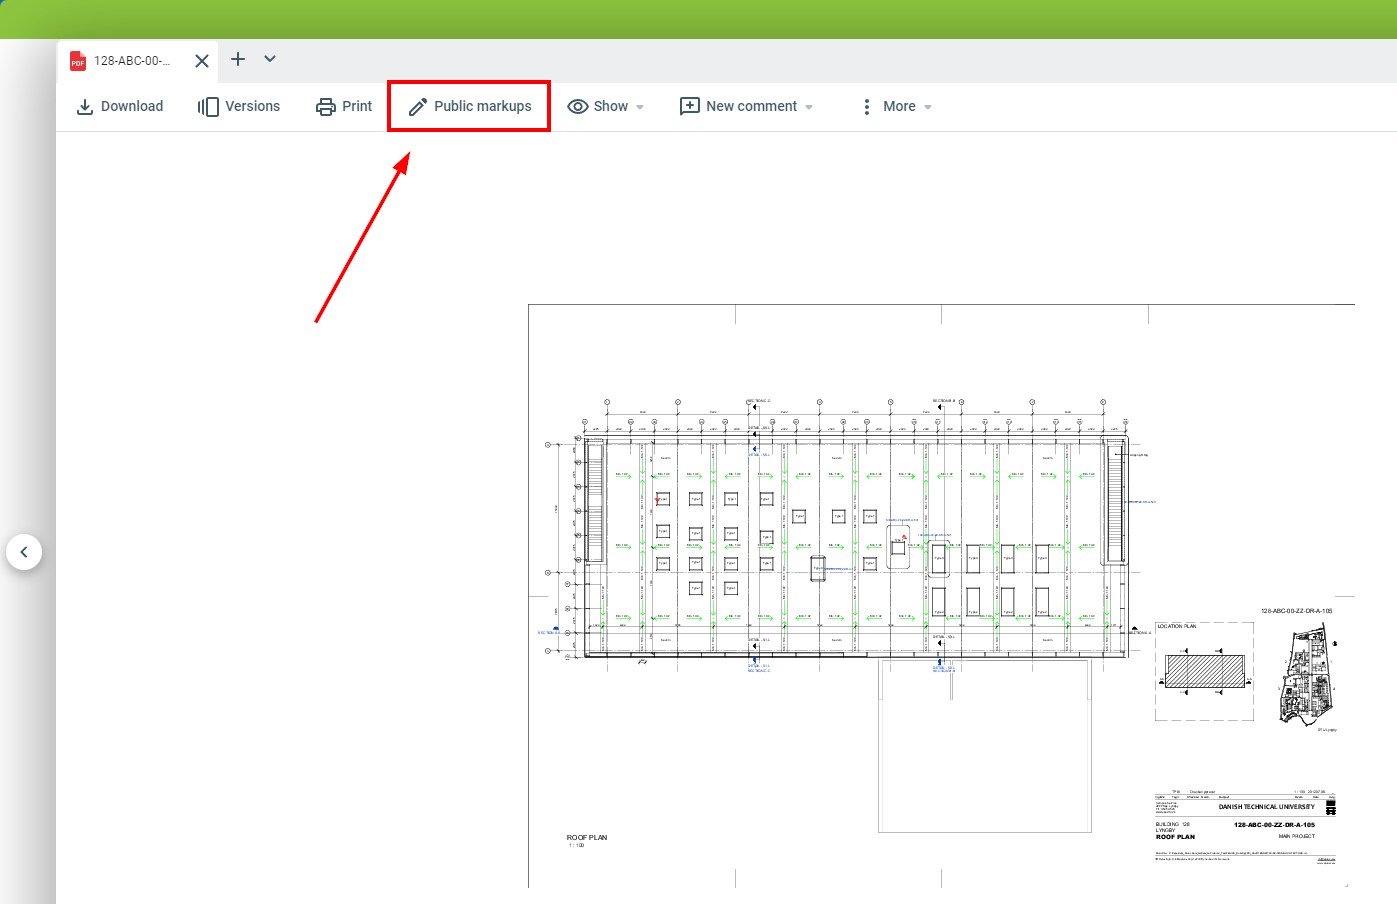Click the Download arrow icon
The width and height of the screenshot is (1397, 904).
pyautogui.click(x=85, y=107)
